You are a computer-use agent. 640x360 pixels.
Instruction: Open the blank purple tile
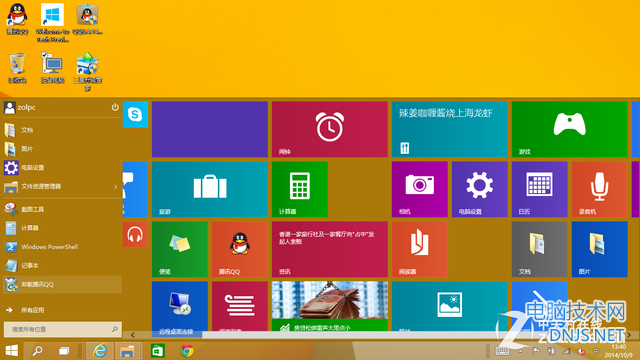coord(210,129)
